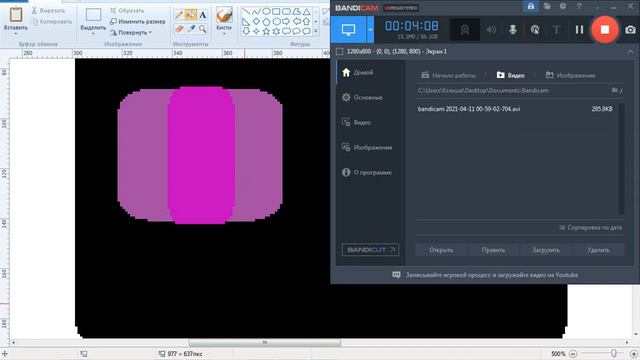
Task: Pick the Oval shape from shapes gallery
Action: pos(266,12)
